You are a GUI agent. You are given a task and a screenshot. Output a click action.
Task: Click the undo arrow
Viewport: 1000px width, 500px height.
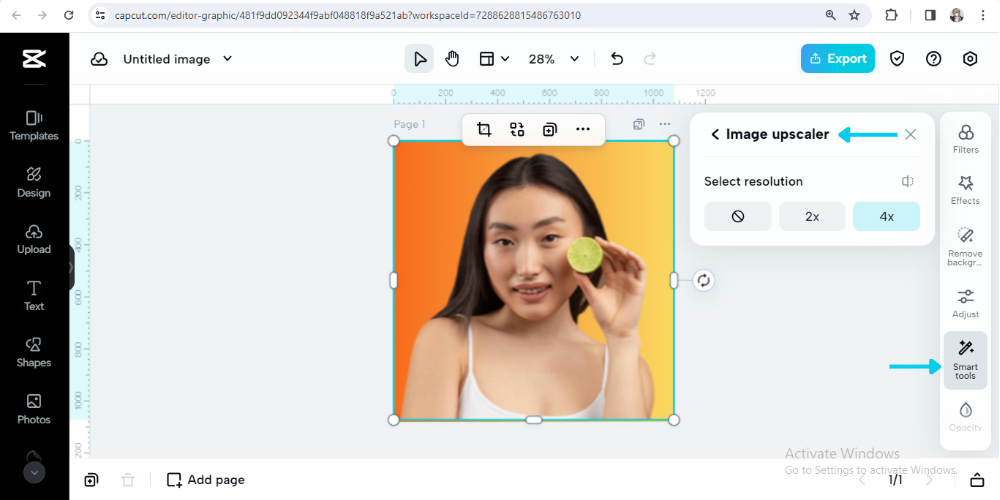click(x=617, y=59)
